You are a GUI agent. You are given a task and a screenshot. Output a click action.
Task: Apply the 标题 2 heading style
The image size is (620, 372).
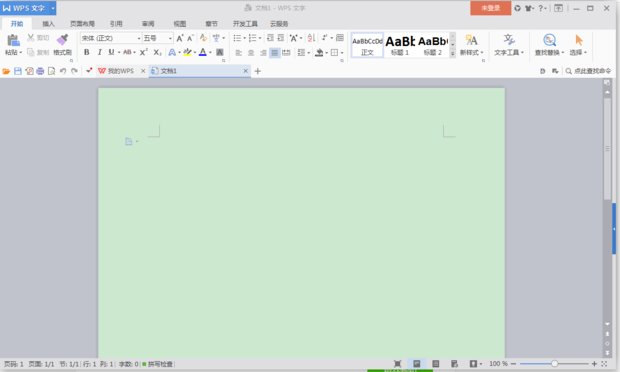point(433,45)
